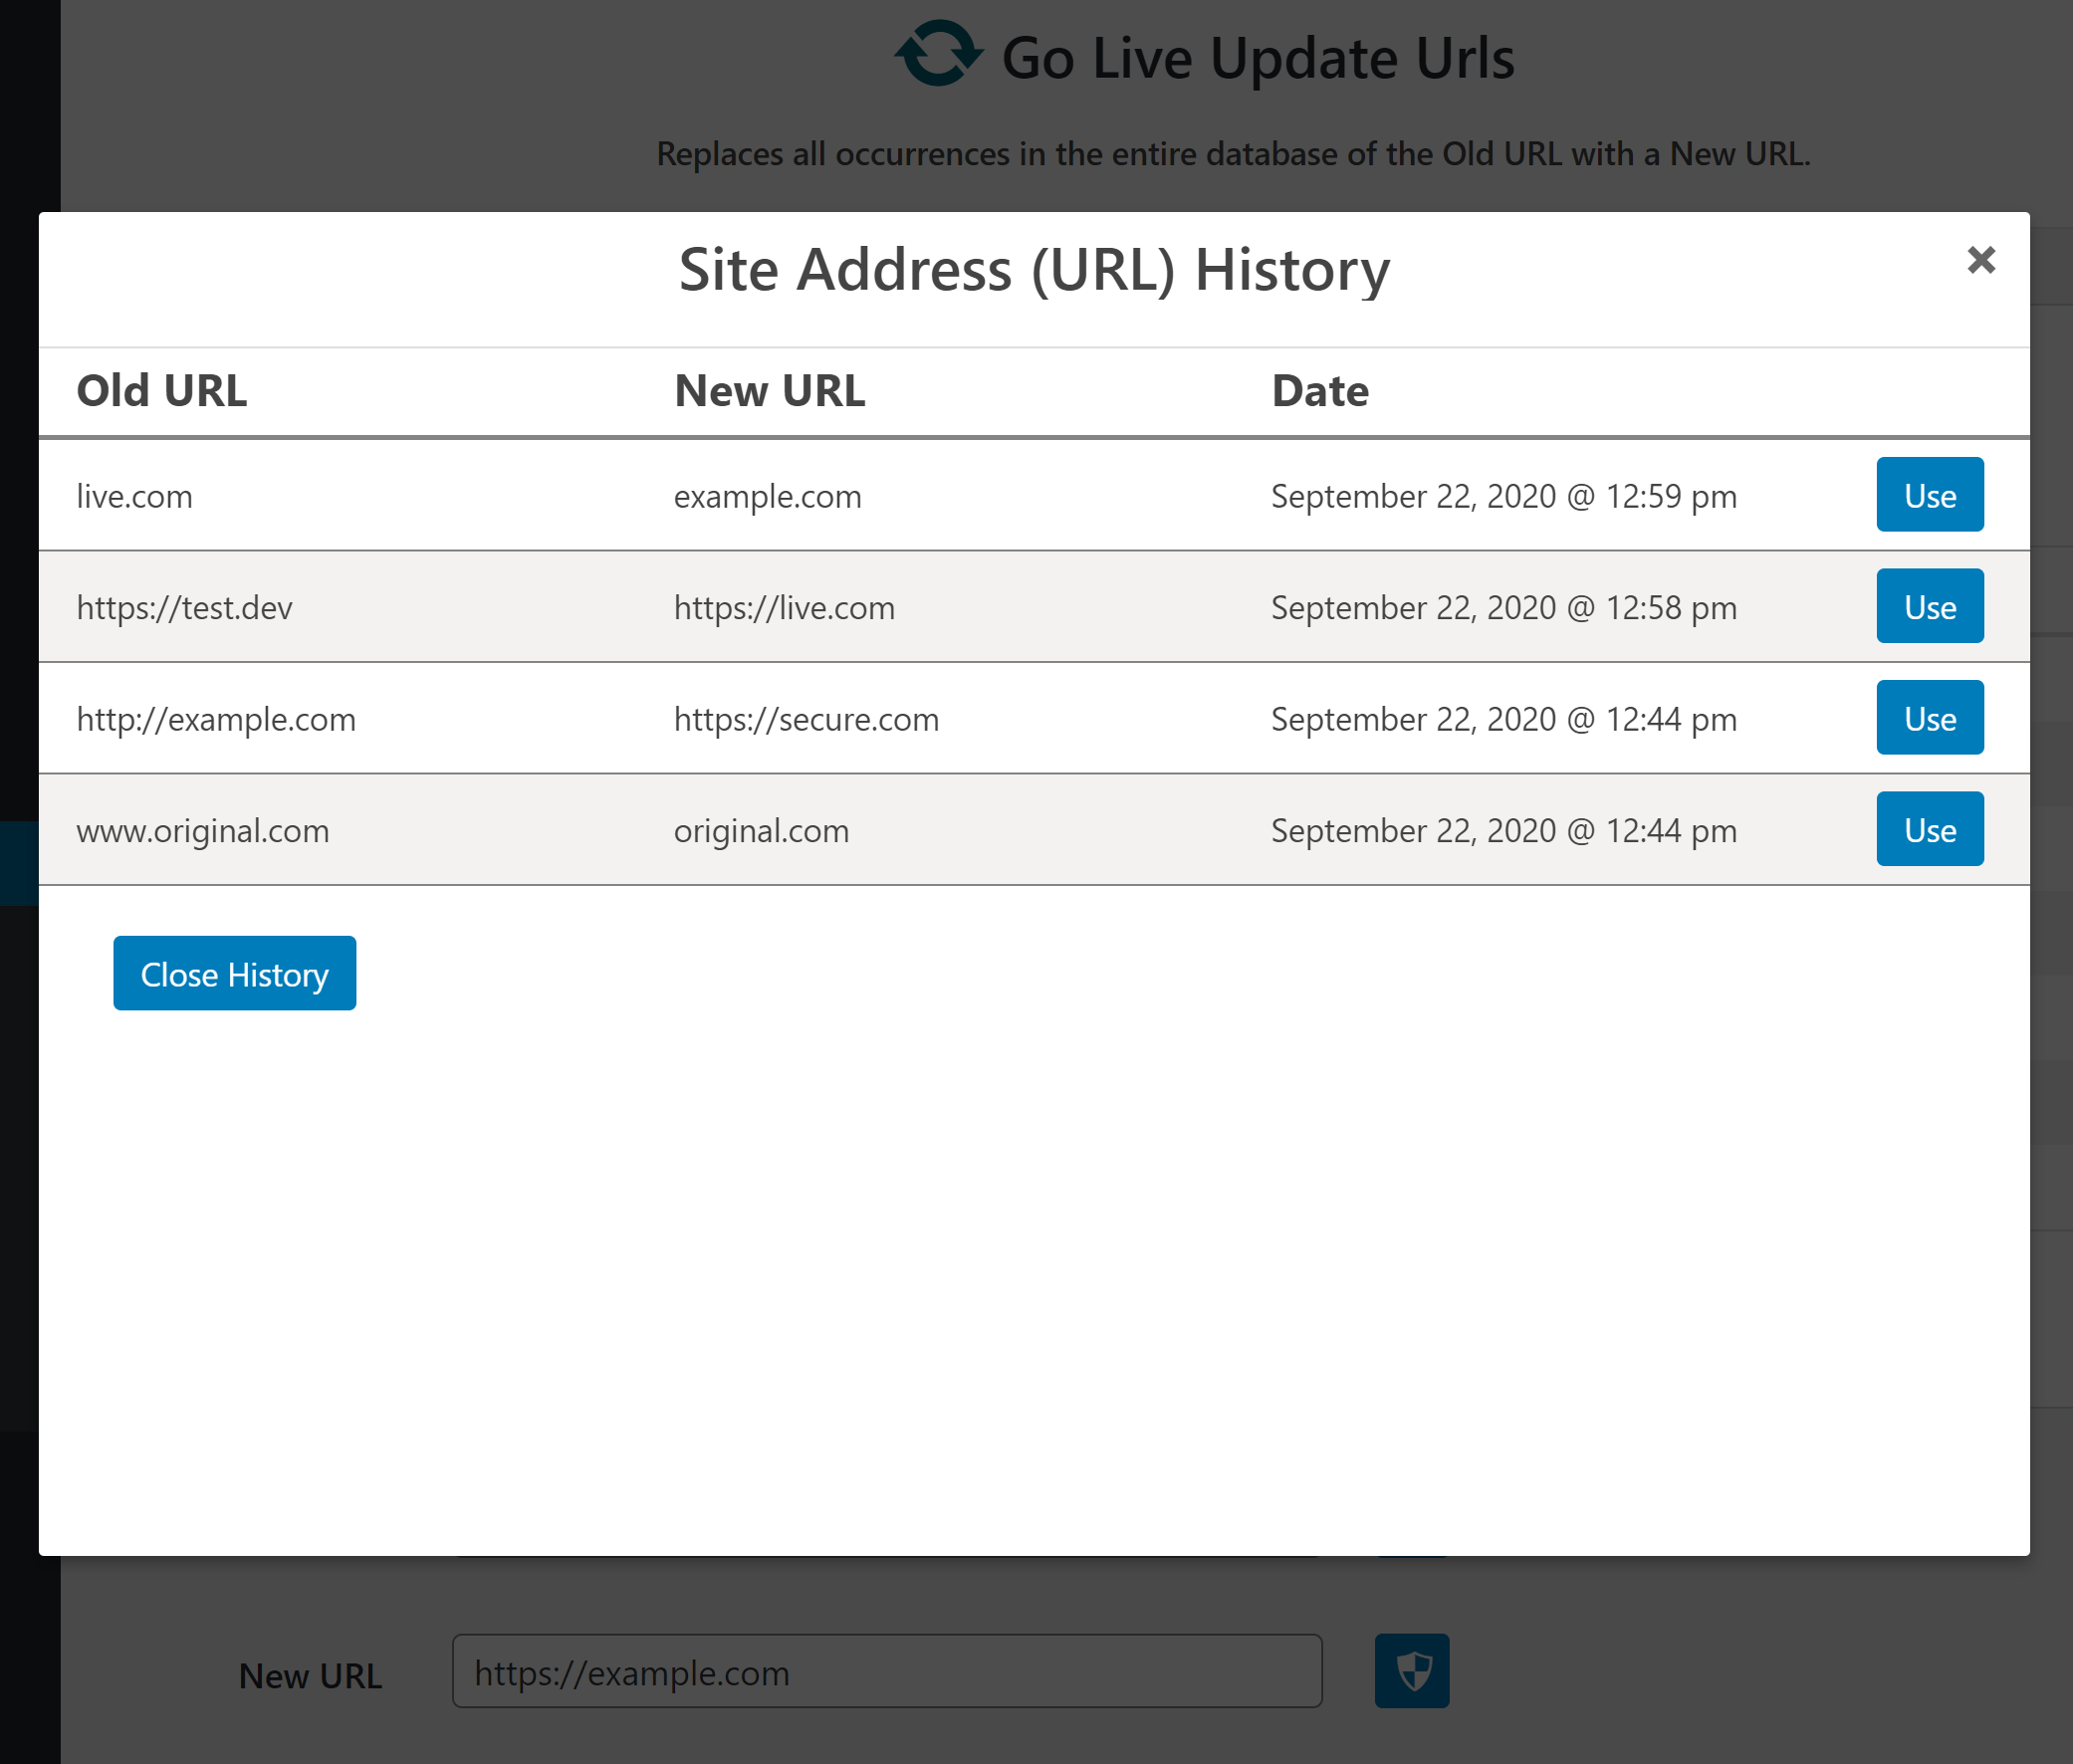Click the Go Live Update Urls heading
Viewport: 2073px width, 1764px height.
[x=1258, y=57]
